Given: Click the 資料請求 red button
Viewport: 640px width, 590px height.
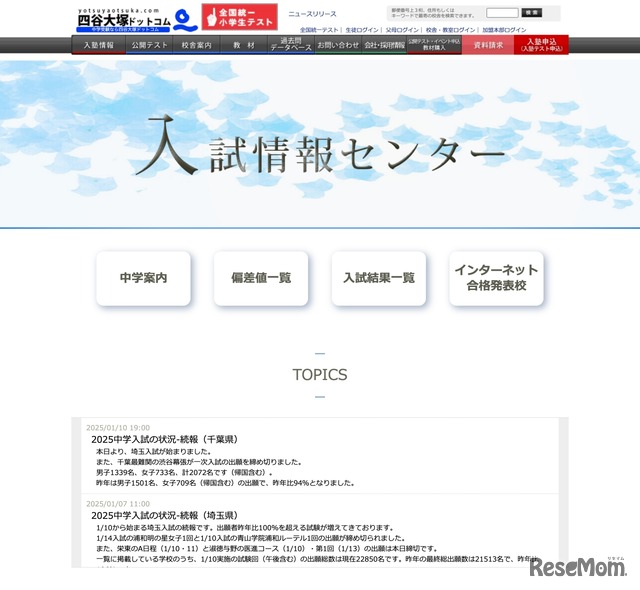Looking at the screenshot, I should (x=488, y=46).
